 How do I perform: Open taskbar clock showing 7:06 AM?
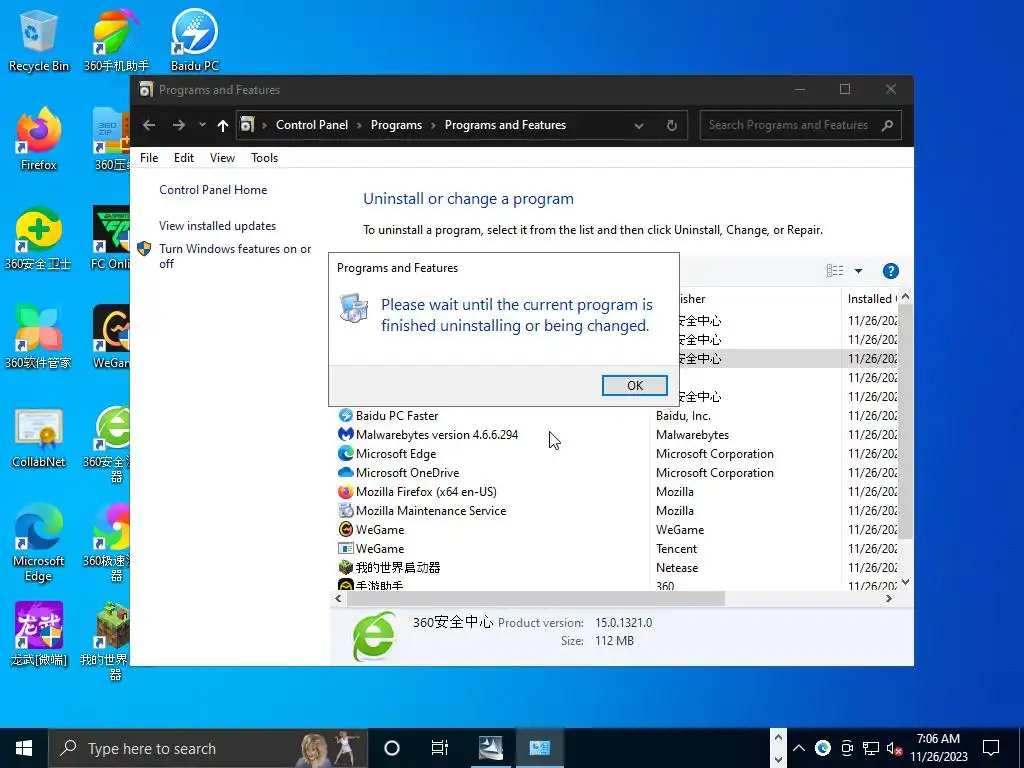(x=938, y=748)
